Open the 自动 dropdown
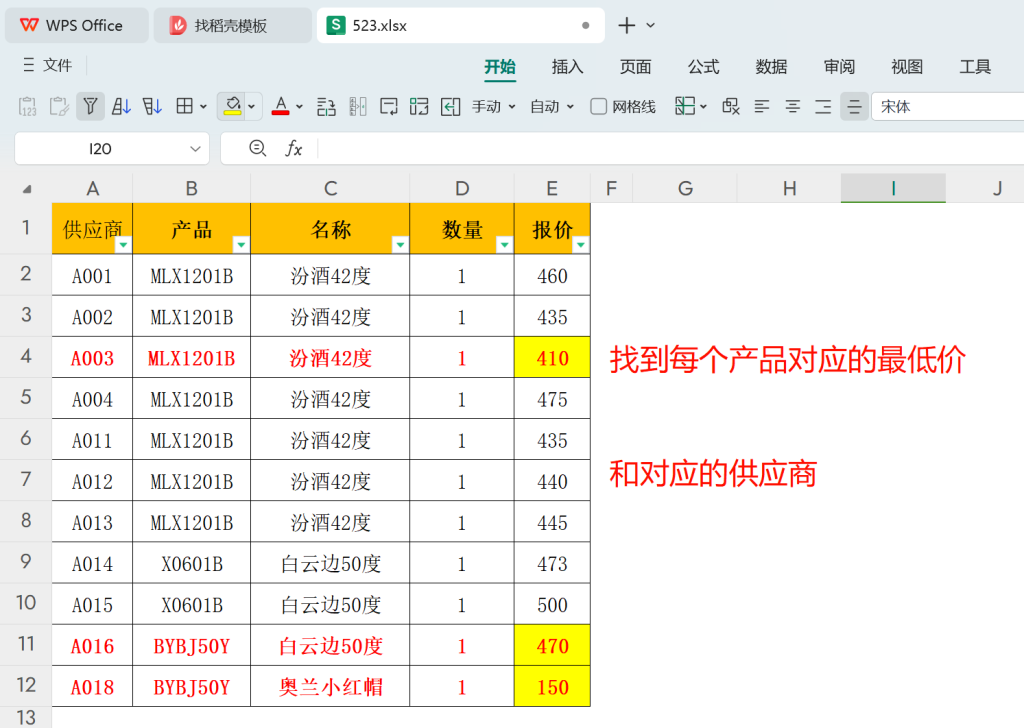The height and width of the screenshot is (728, 1024). coord(552,106)
